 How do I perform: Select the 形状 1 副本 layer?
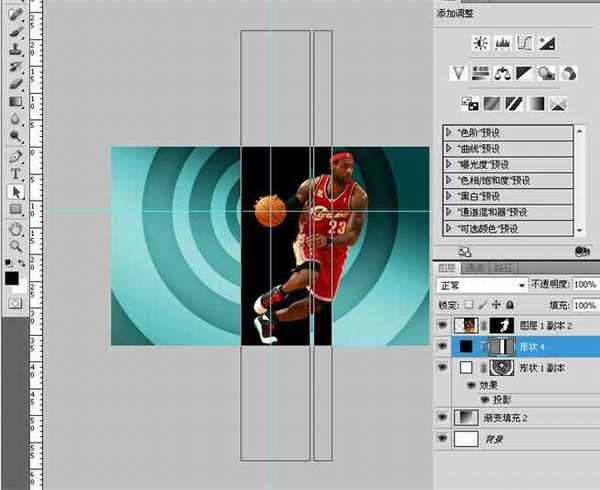[x=545, y=367]
